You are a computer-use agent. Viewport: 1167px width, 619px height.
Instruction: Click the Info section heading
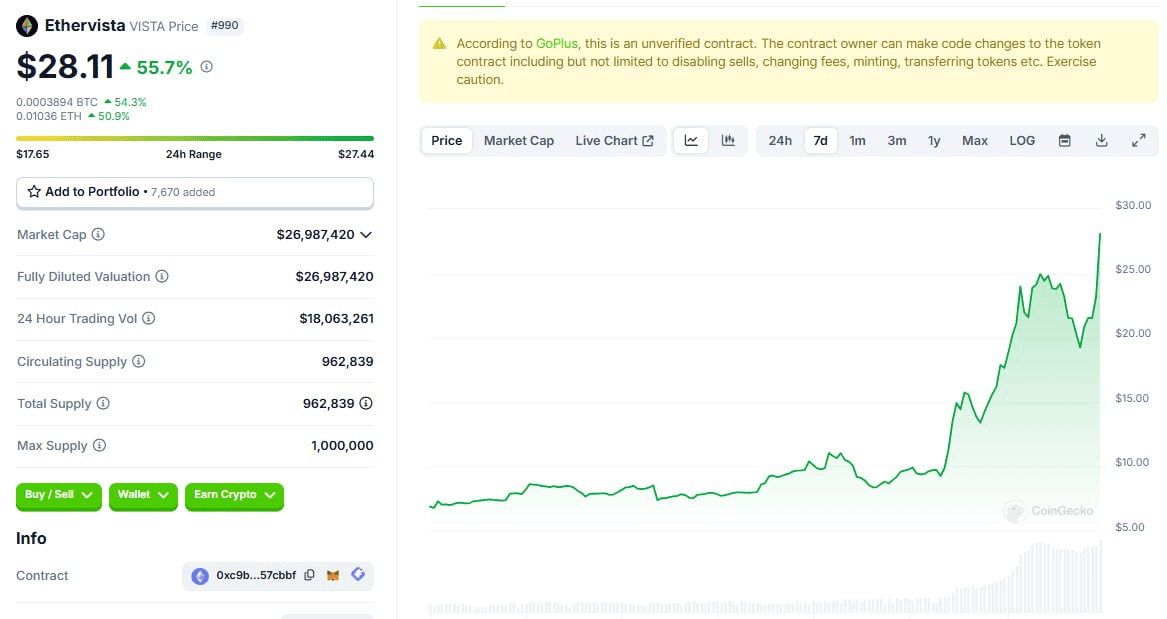tap(31, 539)
